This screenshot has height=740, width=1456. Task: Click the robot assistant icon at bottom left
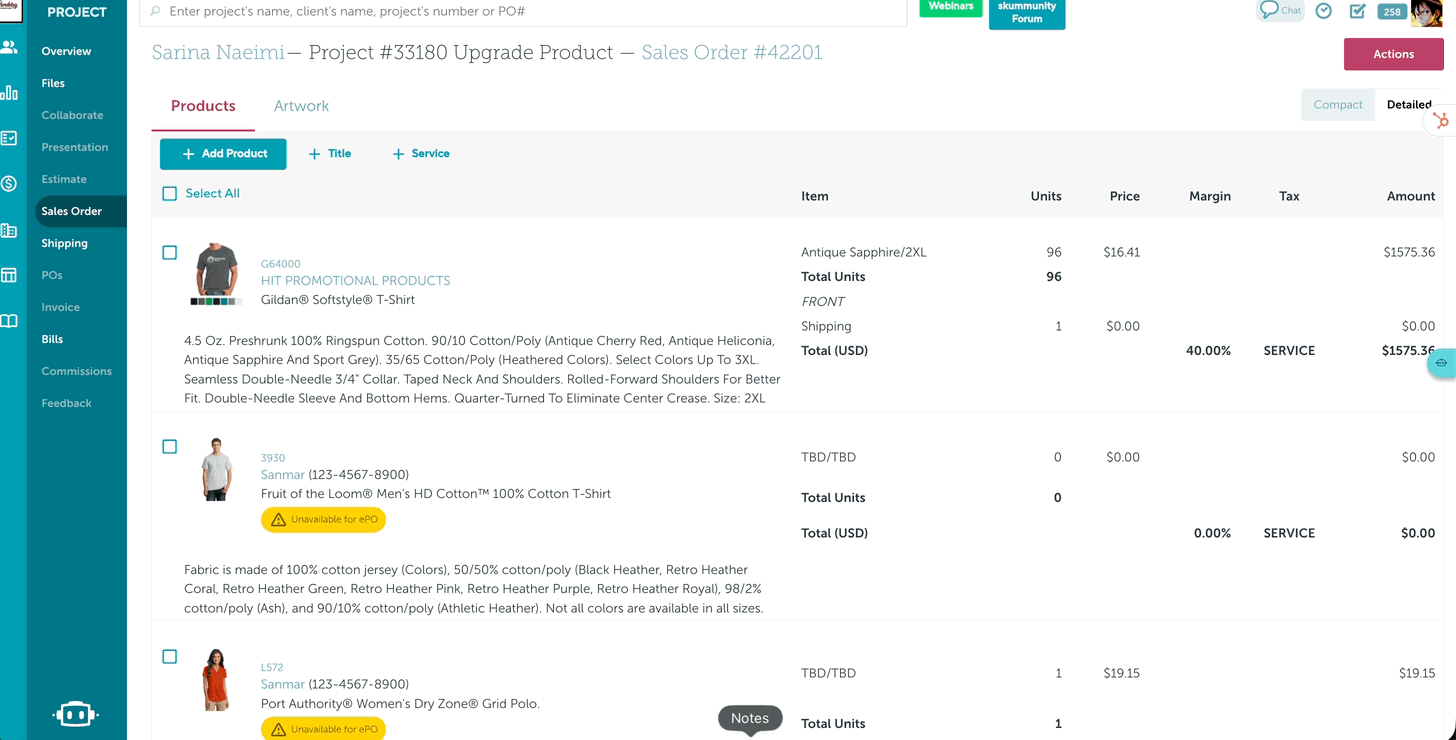76,714
